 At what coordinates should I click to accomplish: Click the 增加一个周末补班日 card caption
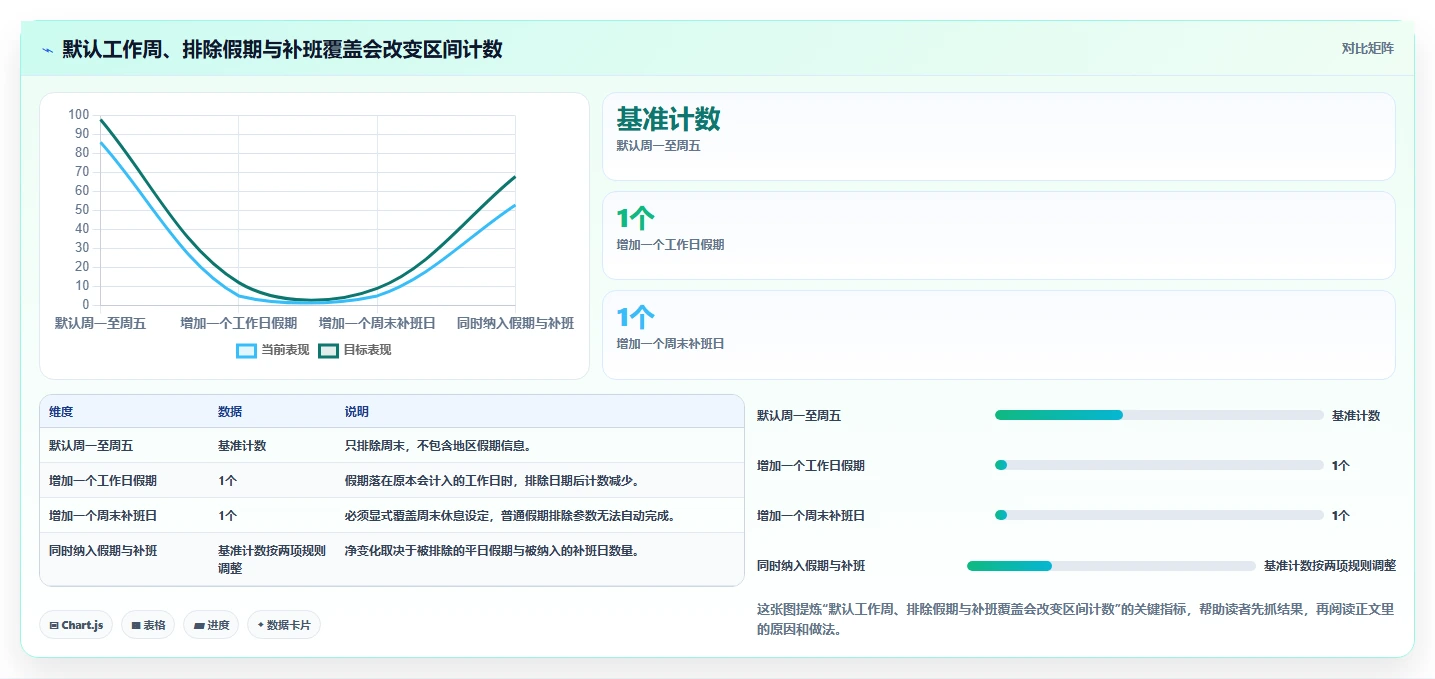pos(670,344)
